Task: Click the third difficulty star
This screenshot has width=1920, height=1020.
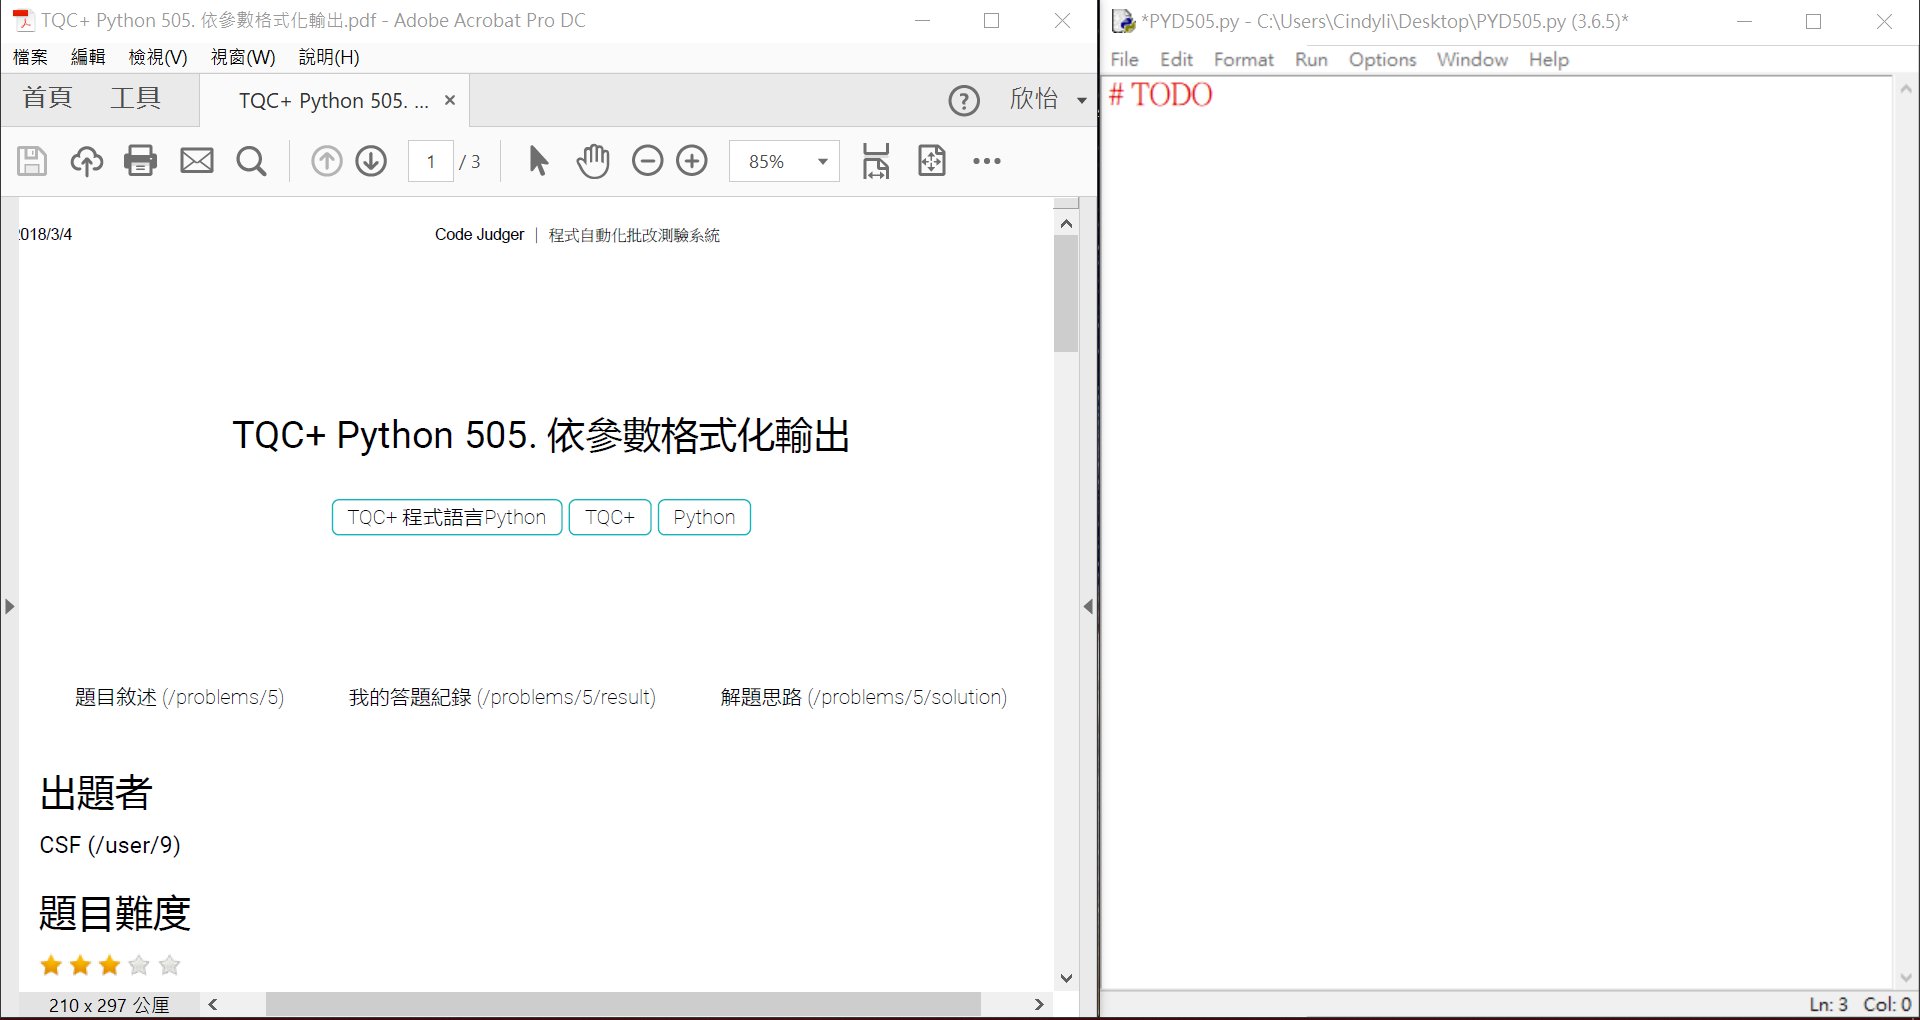Action: 110,965
